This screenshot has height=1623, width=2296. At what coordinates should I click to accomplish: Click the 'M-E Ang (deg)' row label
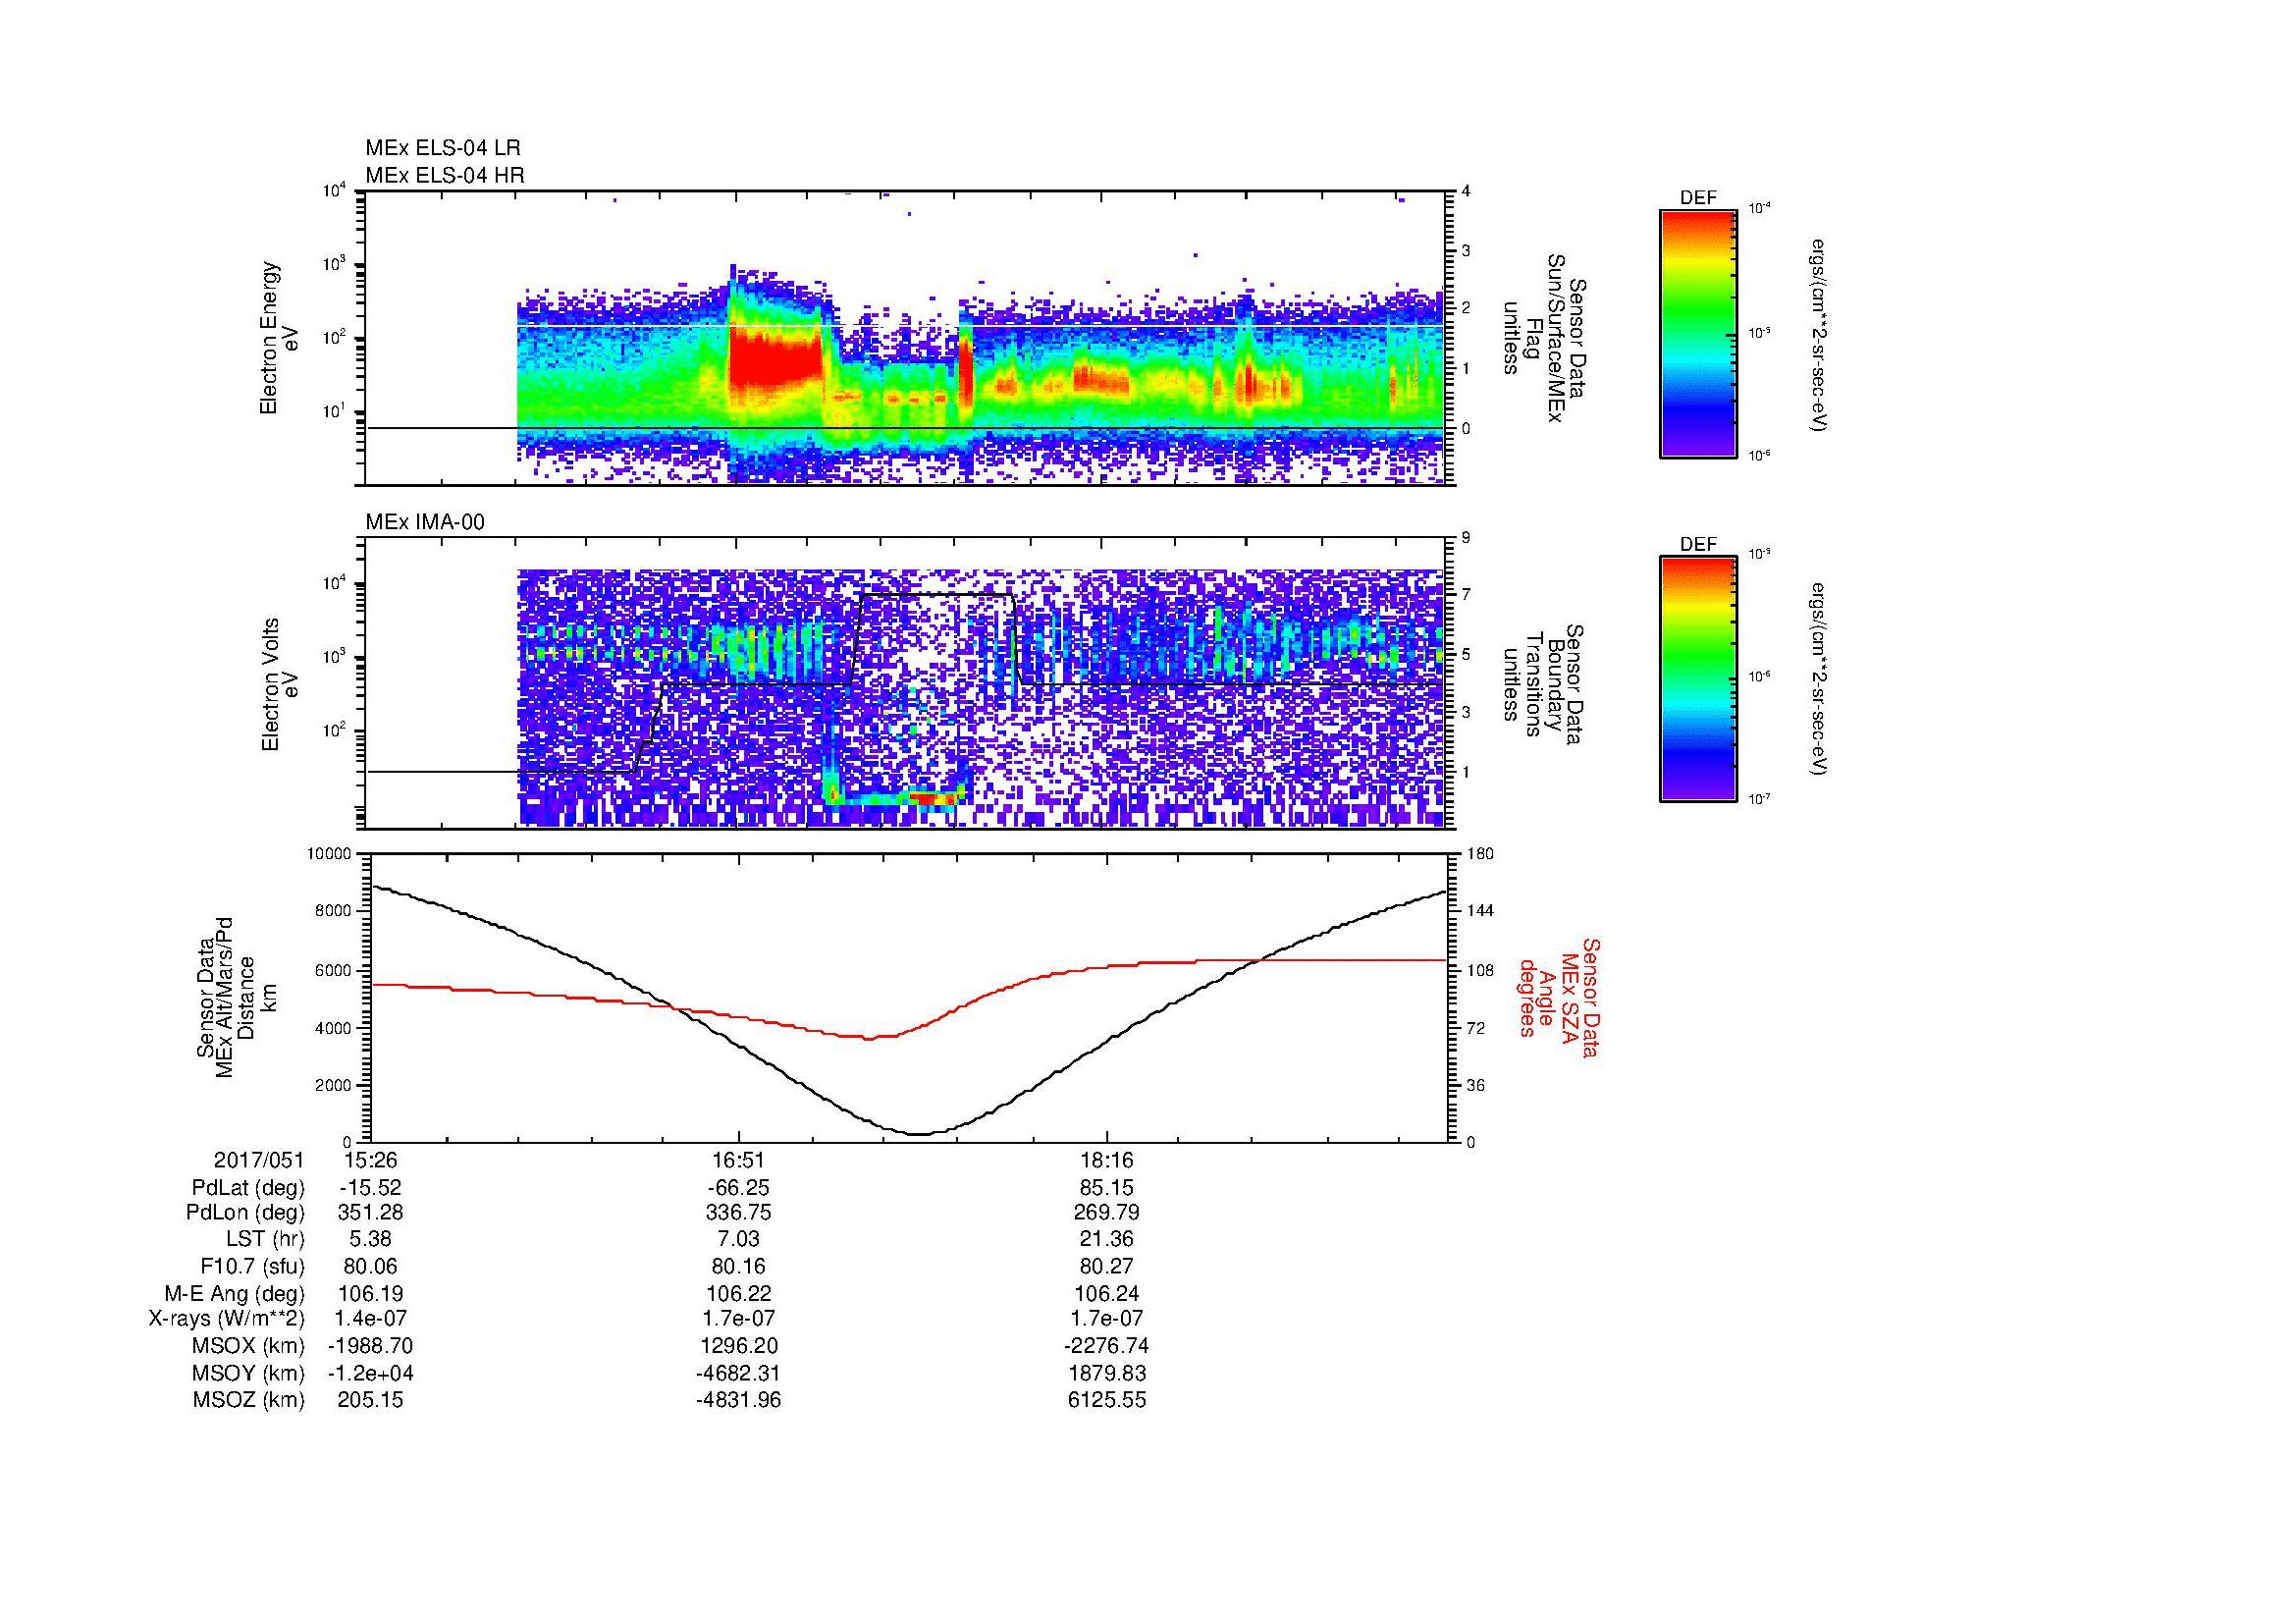[234, 1293]
